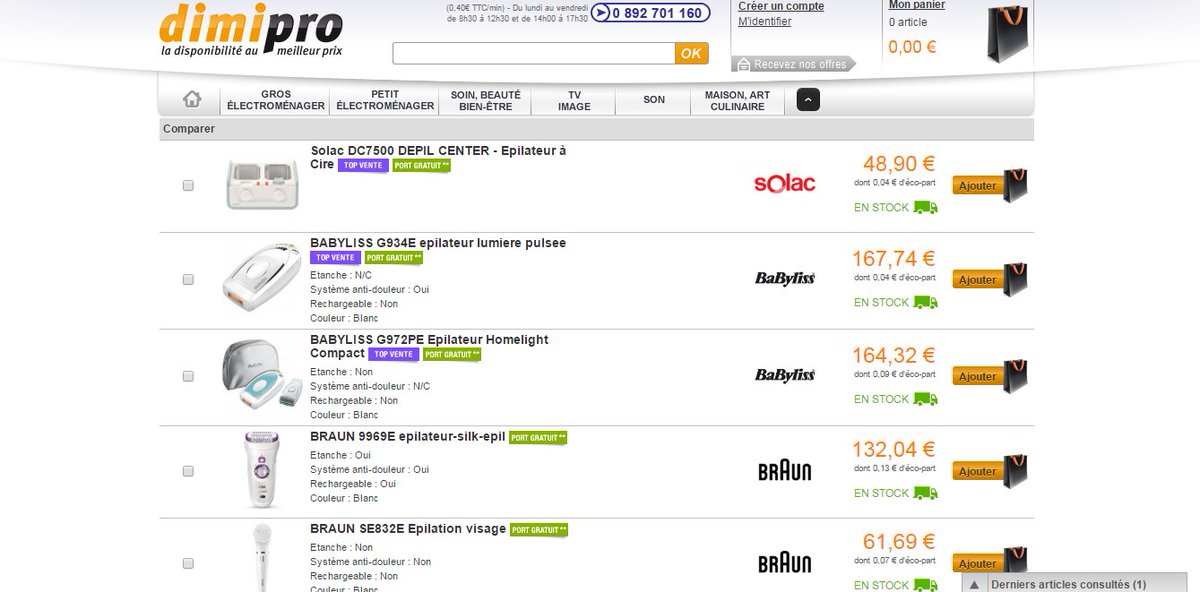Focus the search input field
This screenshot has width=1200, height=592.
(534, 54)
